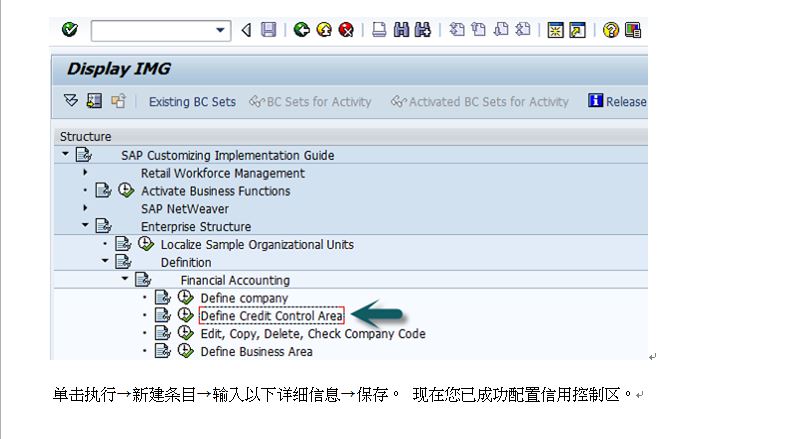Click the Generate Shortcut icon
The width and height of the screenshot is (794, 439).
click(577, 30)
